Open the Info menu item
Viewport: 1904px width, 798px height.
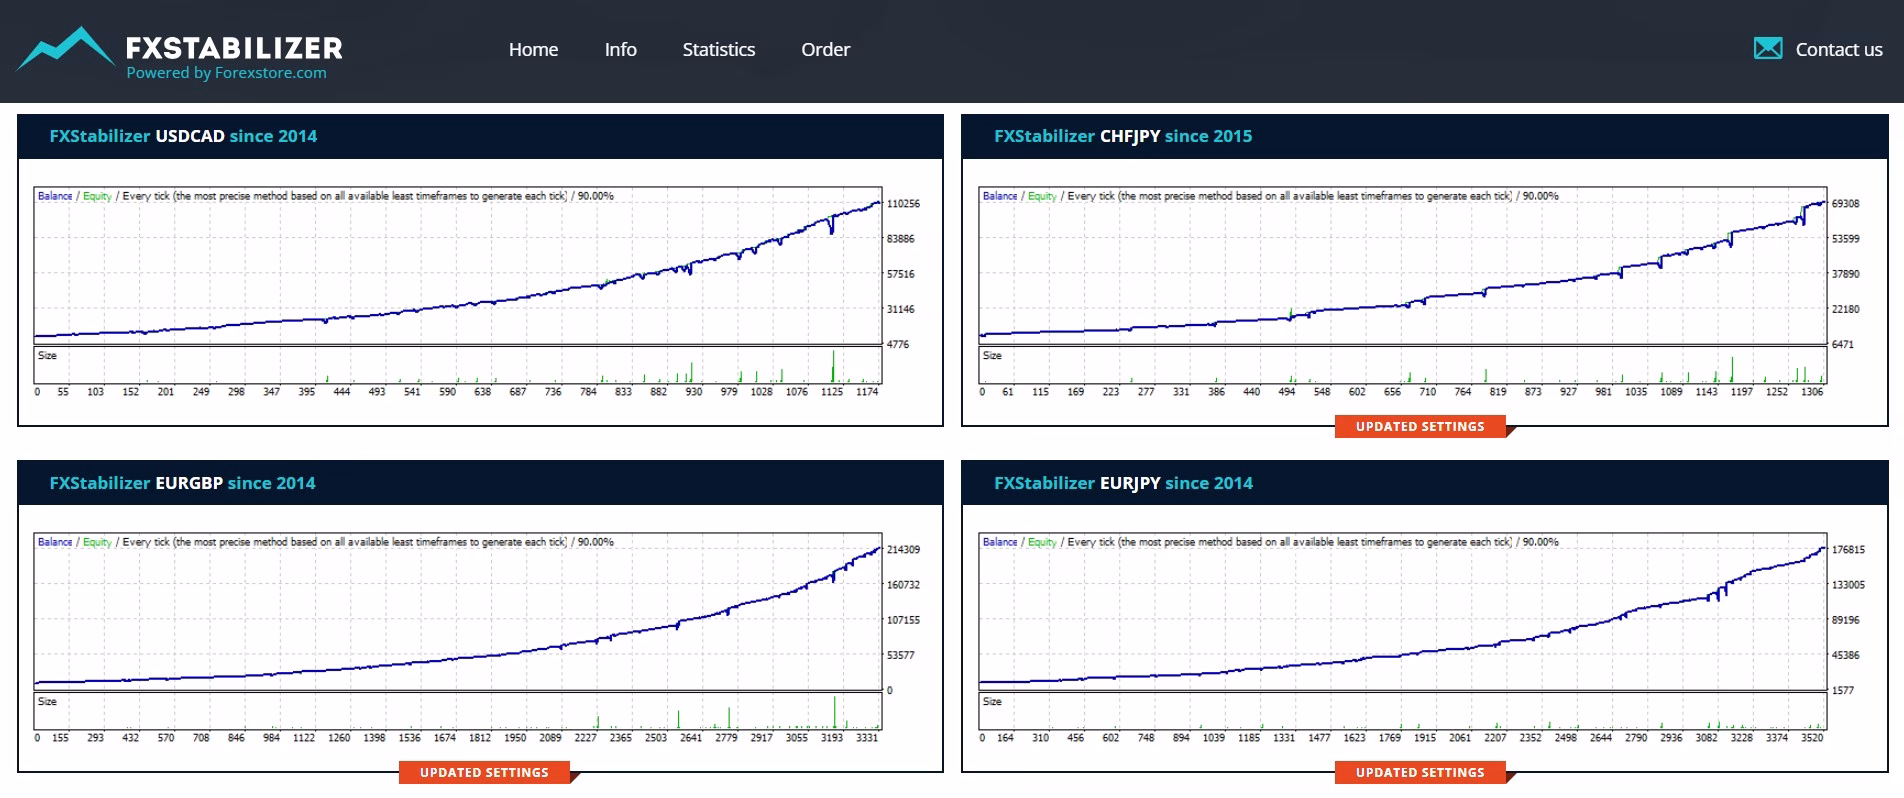pyautogui.click(x=620, y=49)
